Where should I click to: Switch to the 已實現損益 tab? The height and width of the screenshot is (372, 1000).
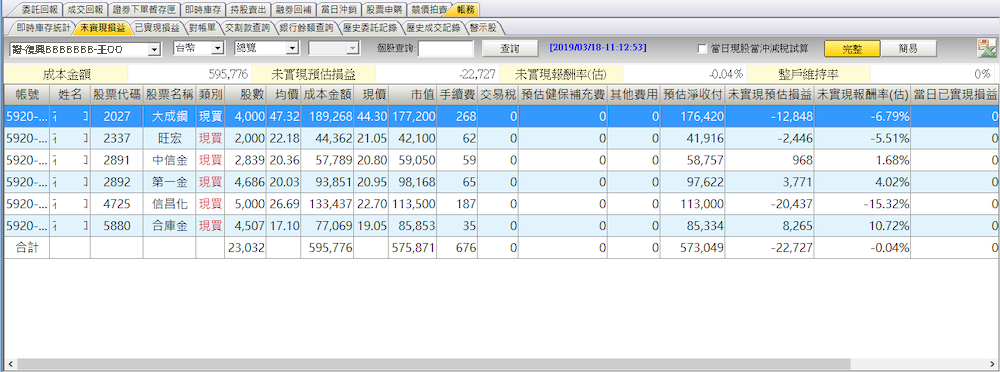coord(157,28)
